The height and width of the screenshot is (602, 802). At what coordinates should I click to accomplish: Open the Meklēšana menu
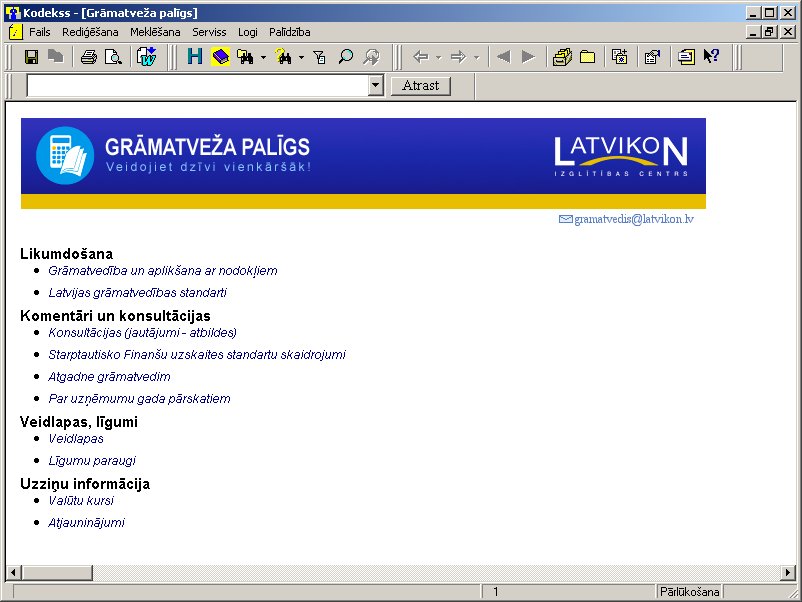(x=155, y=32)
